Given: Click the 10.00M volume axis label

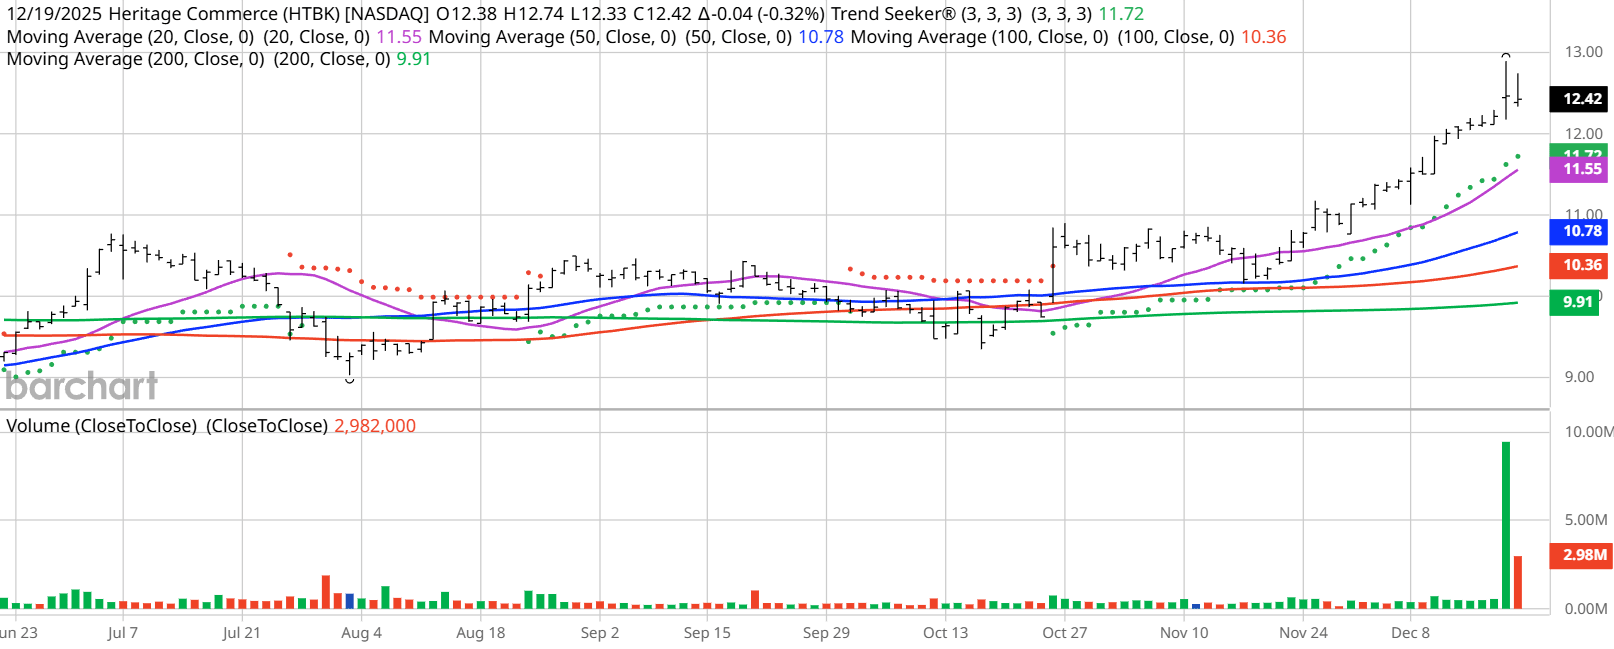Looking at the screenshot, I should pos(1588,432).
